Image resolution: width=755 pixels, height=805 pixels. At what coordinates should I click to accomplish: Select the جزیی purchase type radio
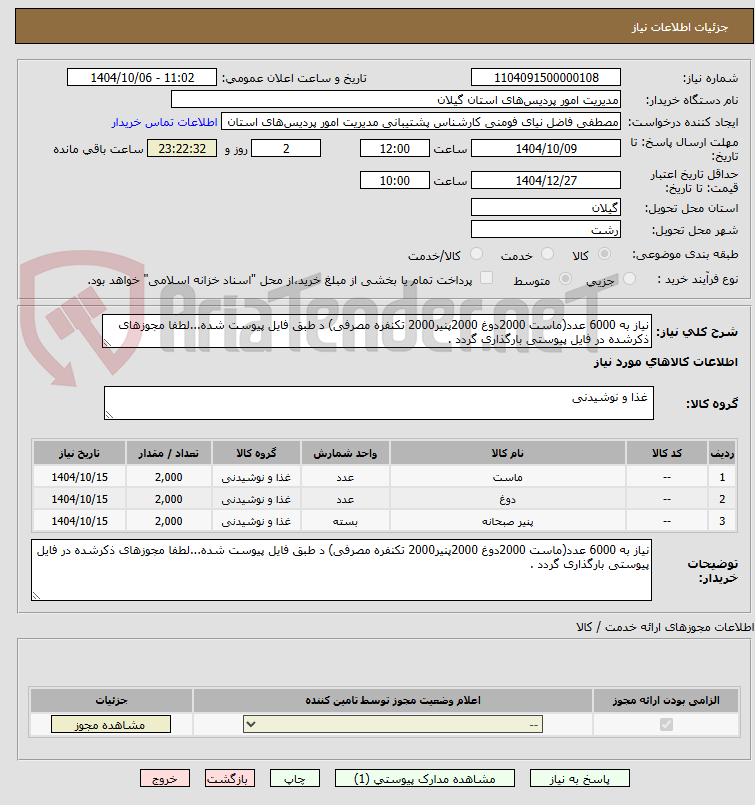point(629,279)
